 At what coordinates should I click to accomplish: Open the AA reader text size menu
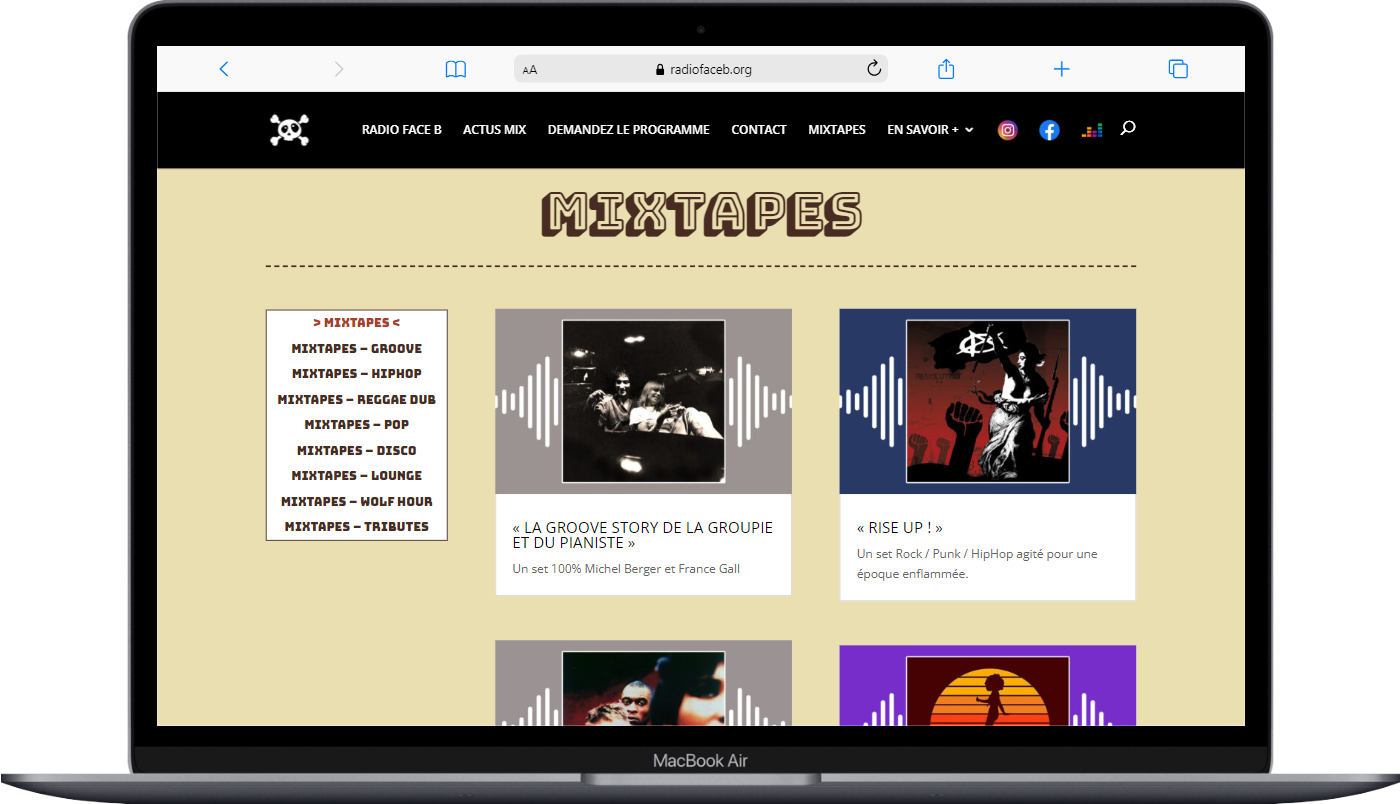(530, 70)
